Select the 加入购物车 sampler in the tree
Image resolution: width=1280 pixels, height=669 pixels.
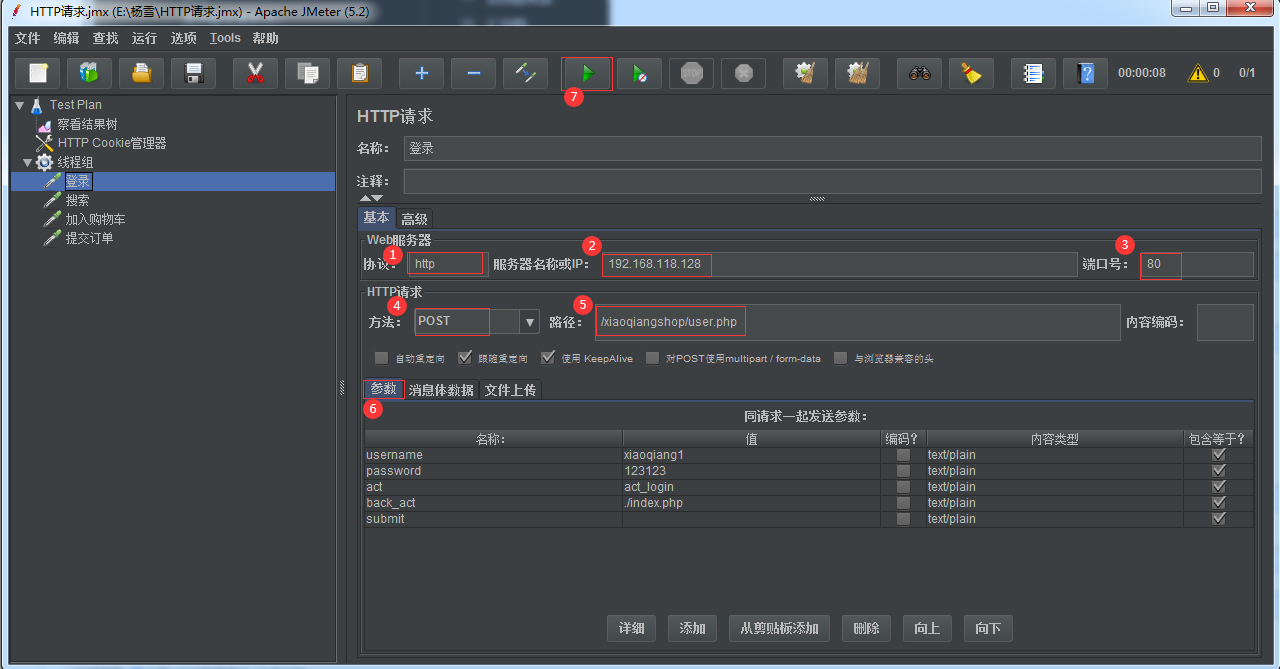click(x=95, y=219)
